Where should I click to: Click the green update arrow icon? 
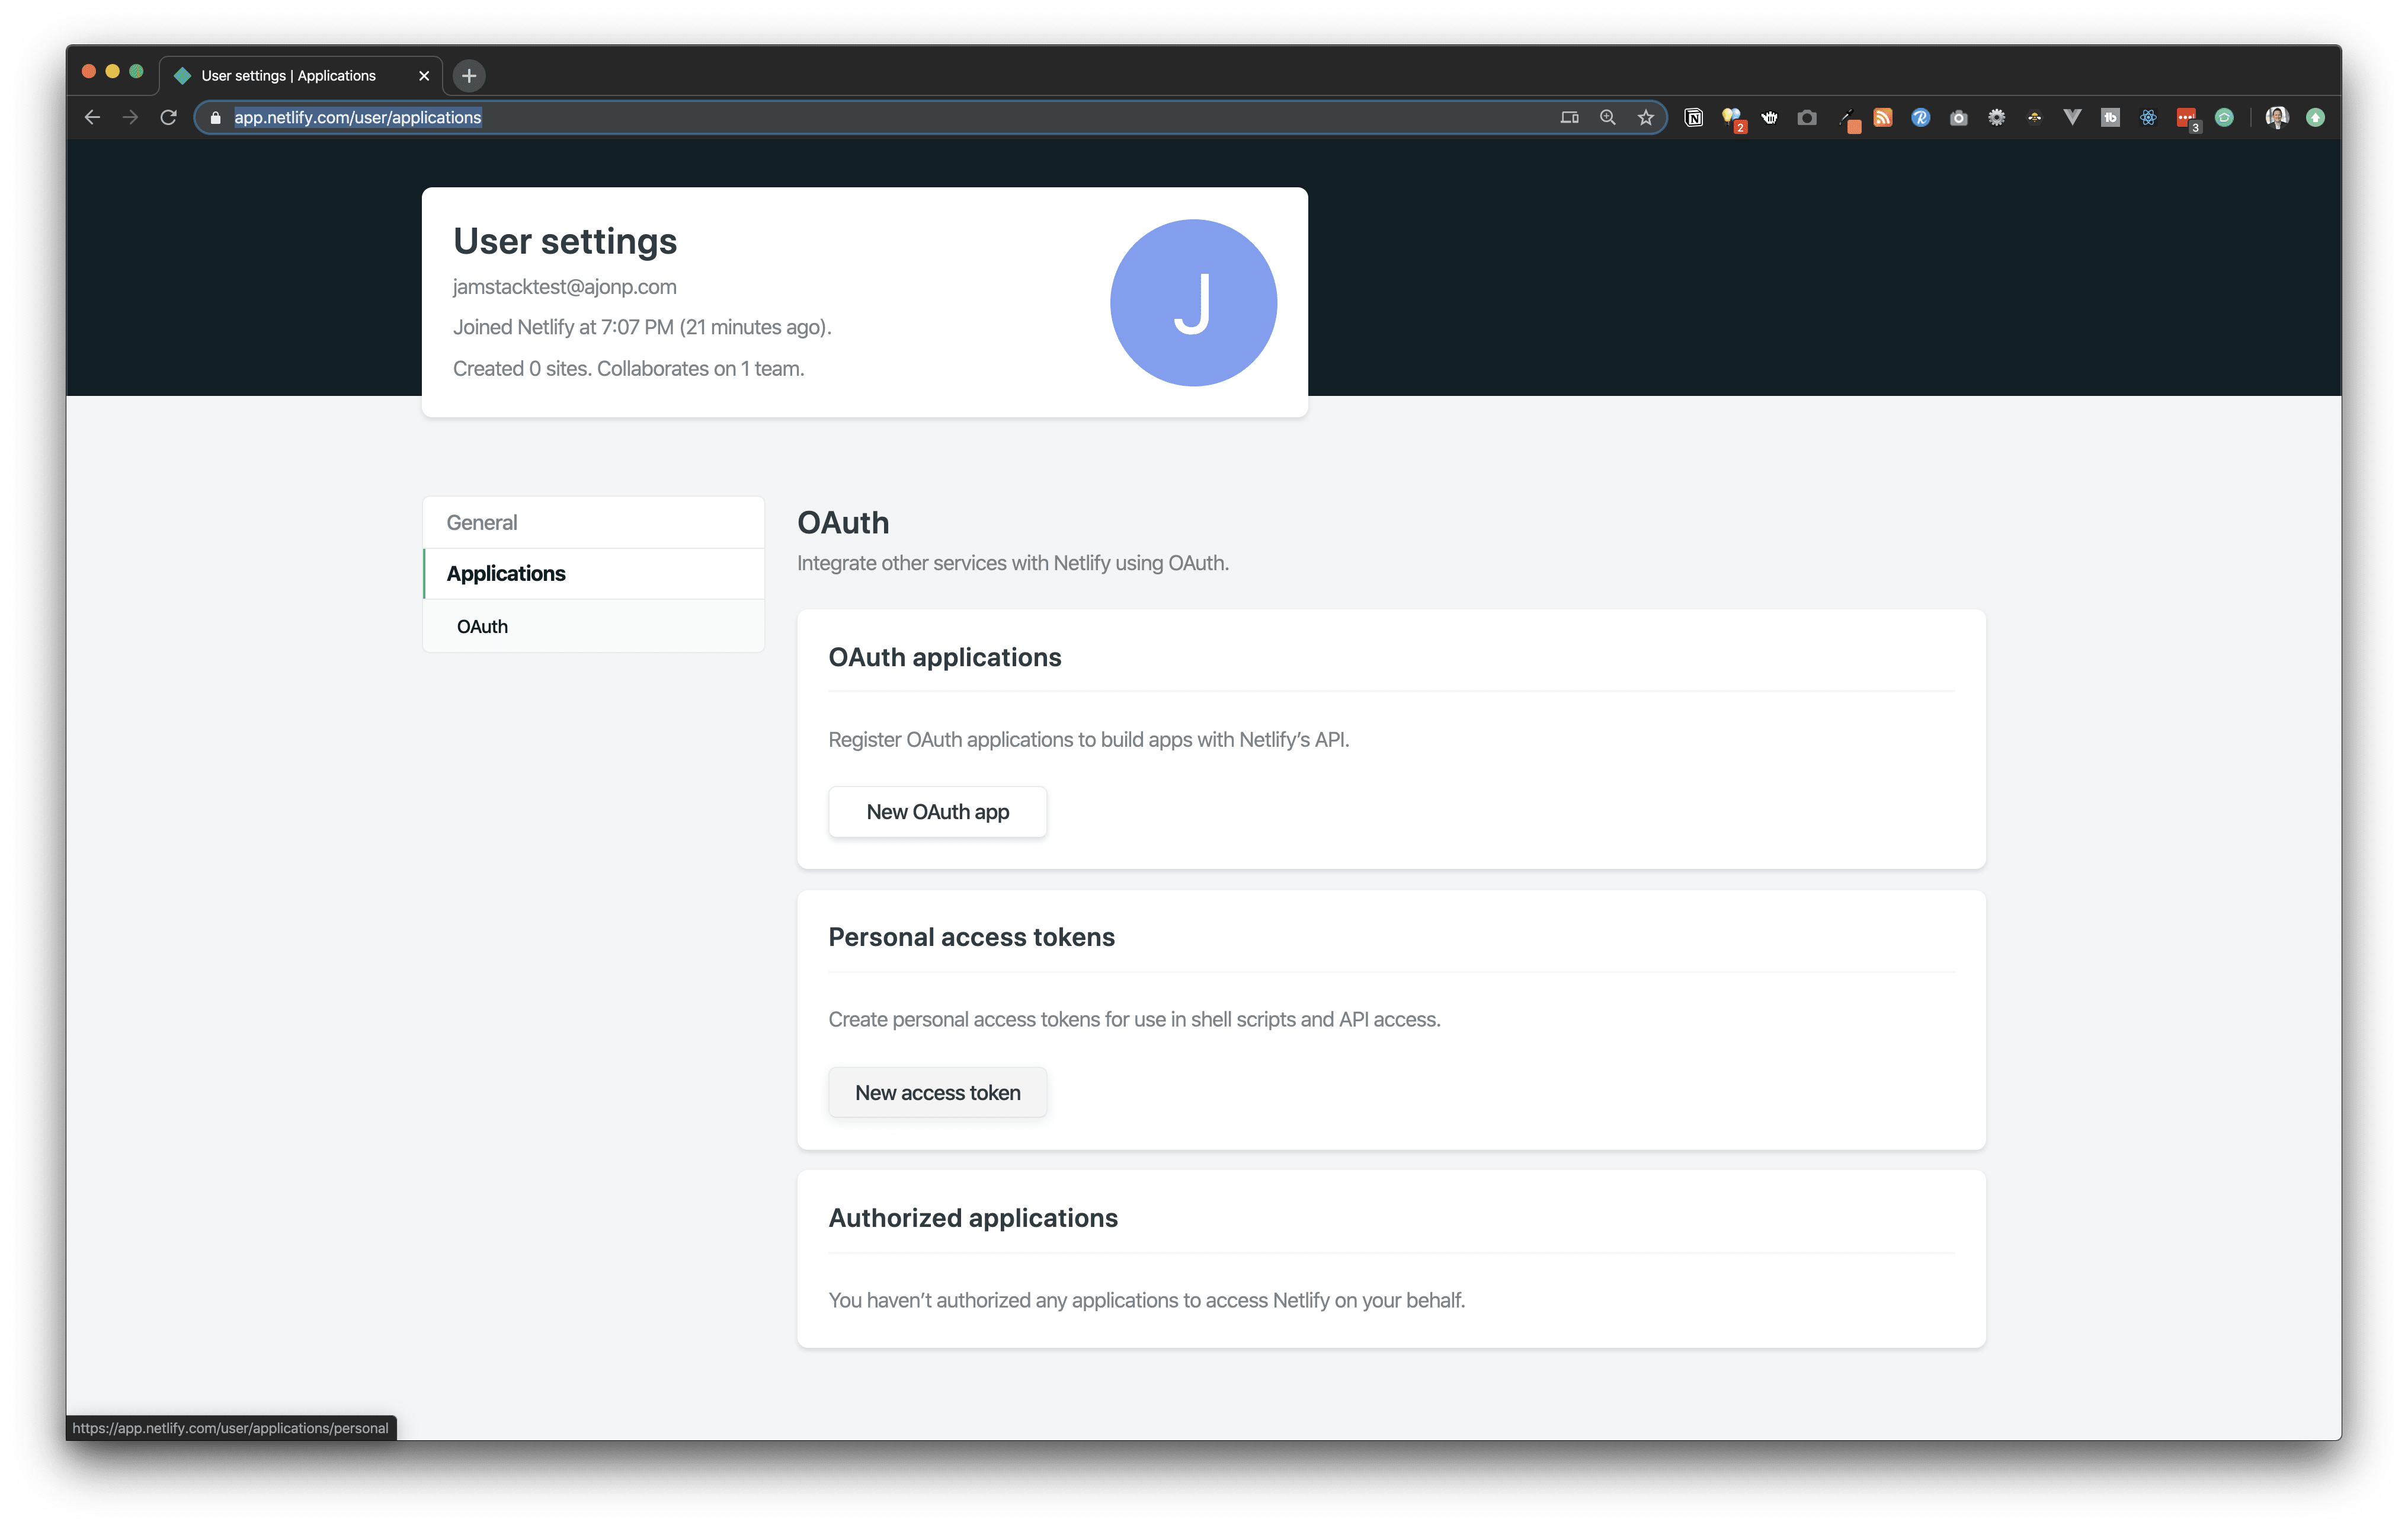click(2315, 117)
